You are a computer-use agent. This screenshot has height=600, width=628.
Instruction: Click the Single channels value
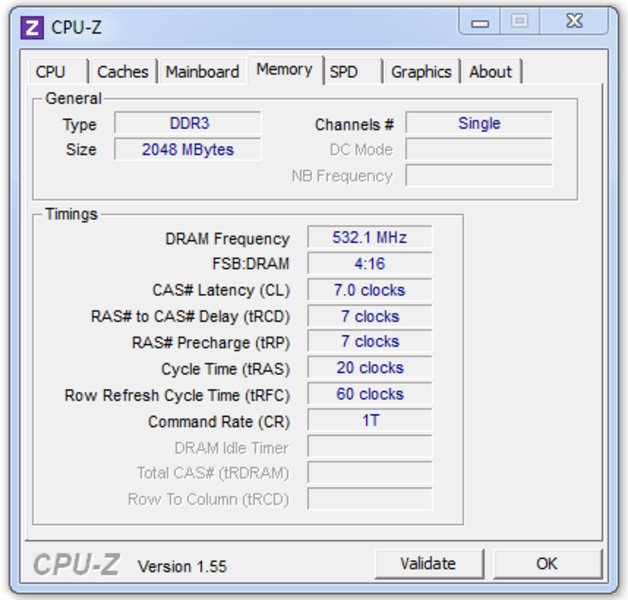pyautogui.click(x=479, y=123)
